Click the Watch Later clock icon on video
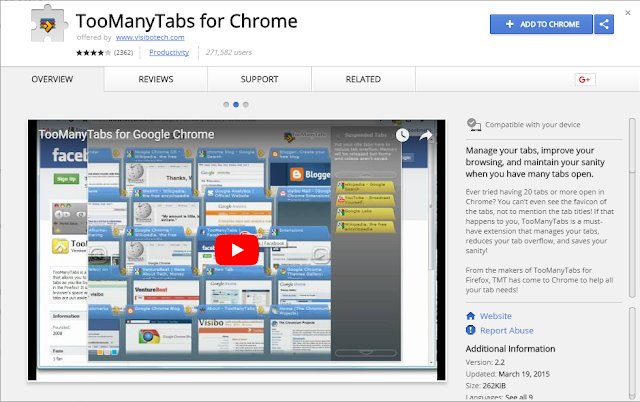Screen dimensions: 640x402 (402, 135)
